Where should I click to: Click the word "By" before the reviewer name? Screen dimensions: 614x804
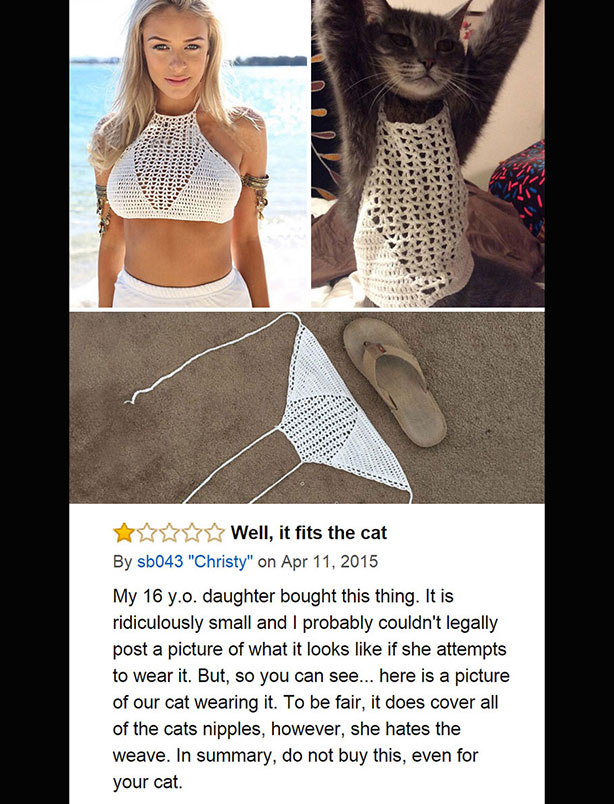coord(122,561)
